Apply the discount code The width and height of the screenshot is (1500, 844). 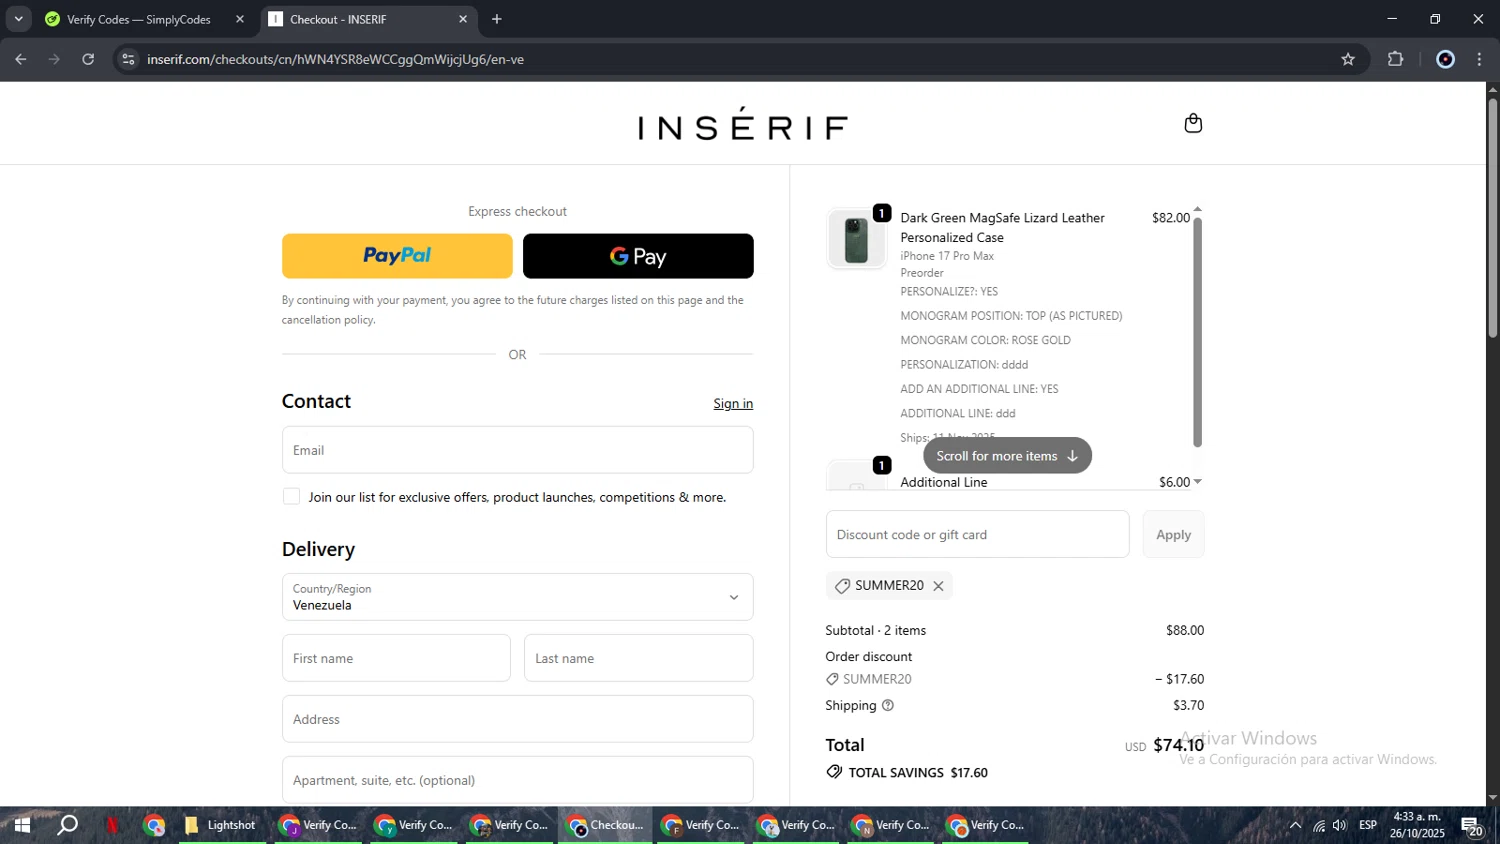click(1173, 535)
